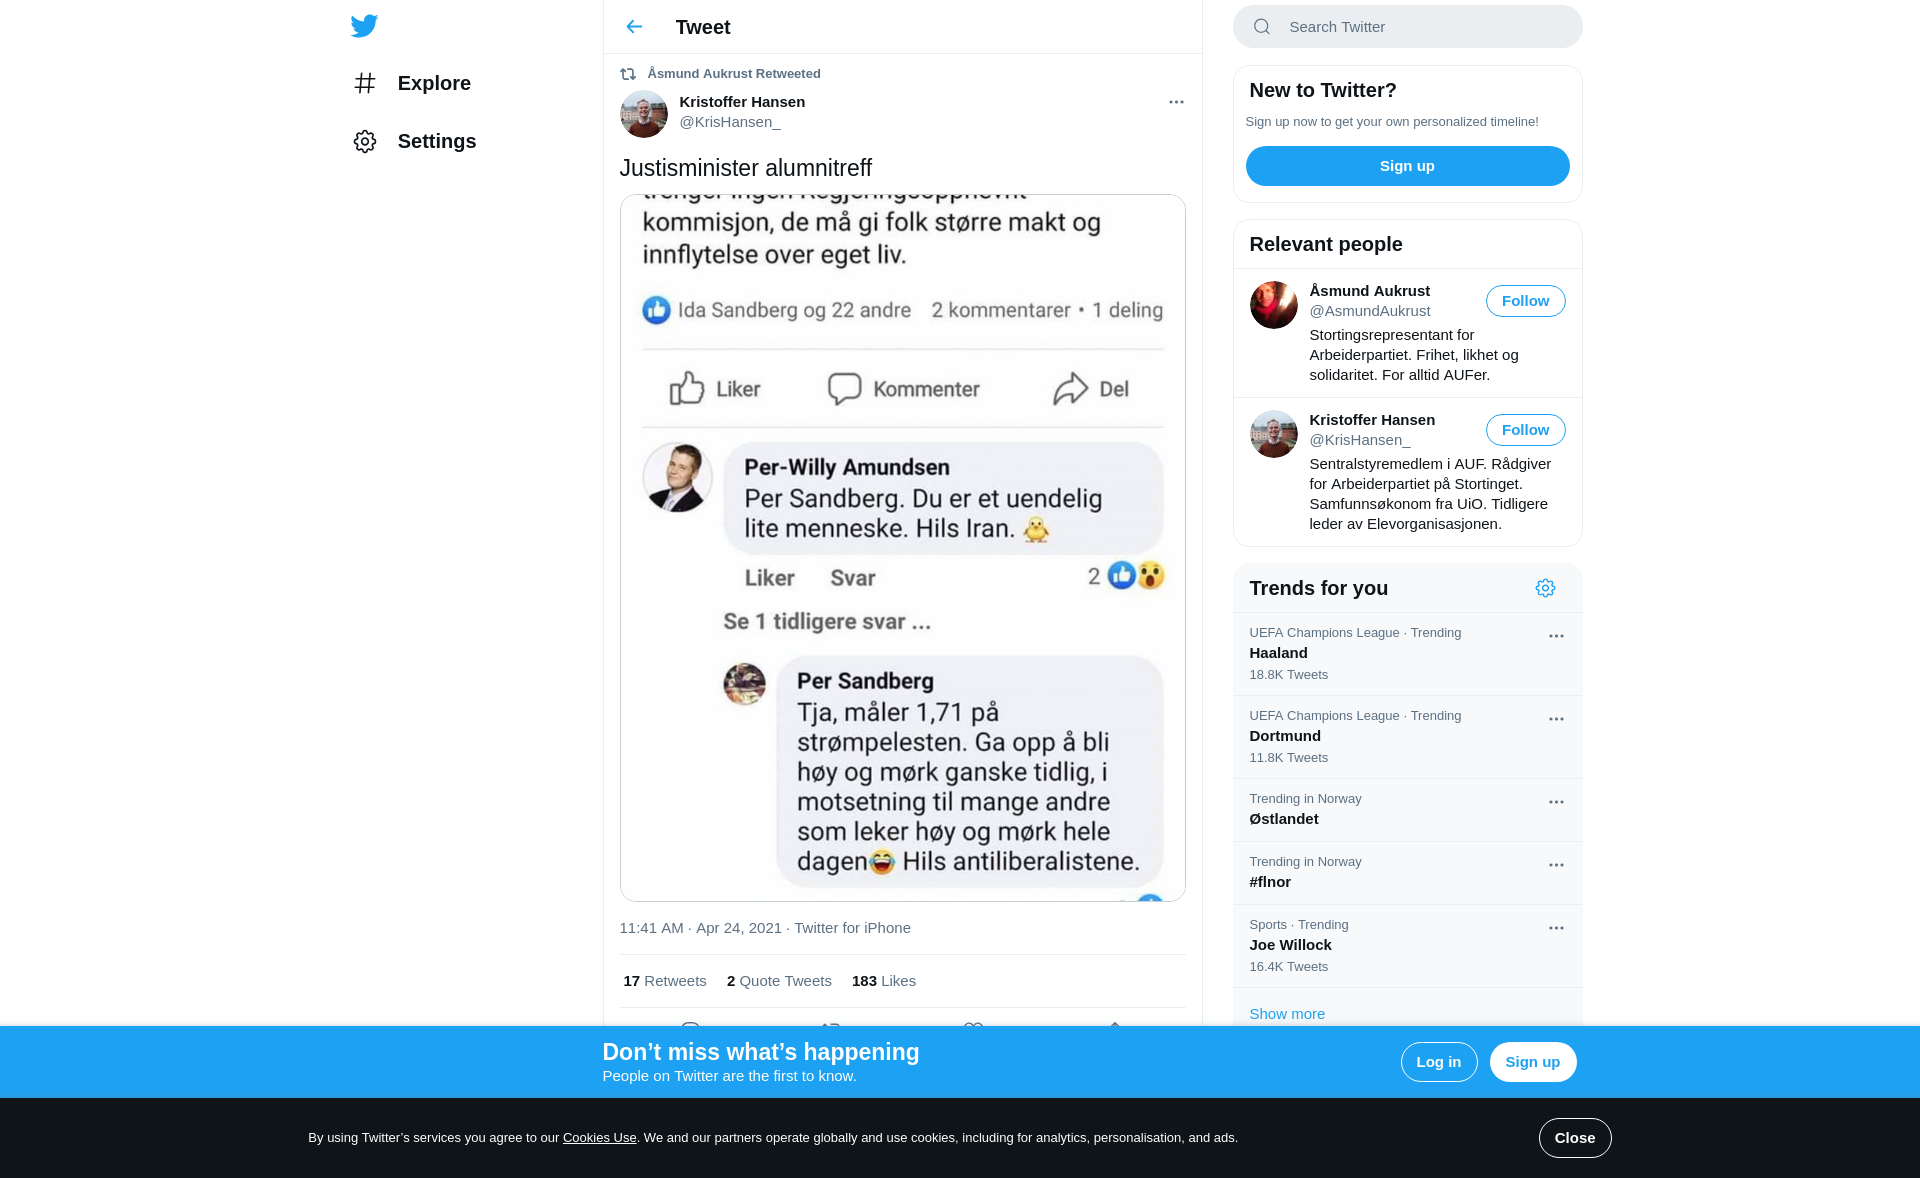Click the search magnifier icon

click(1262, 27)
